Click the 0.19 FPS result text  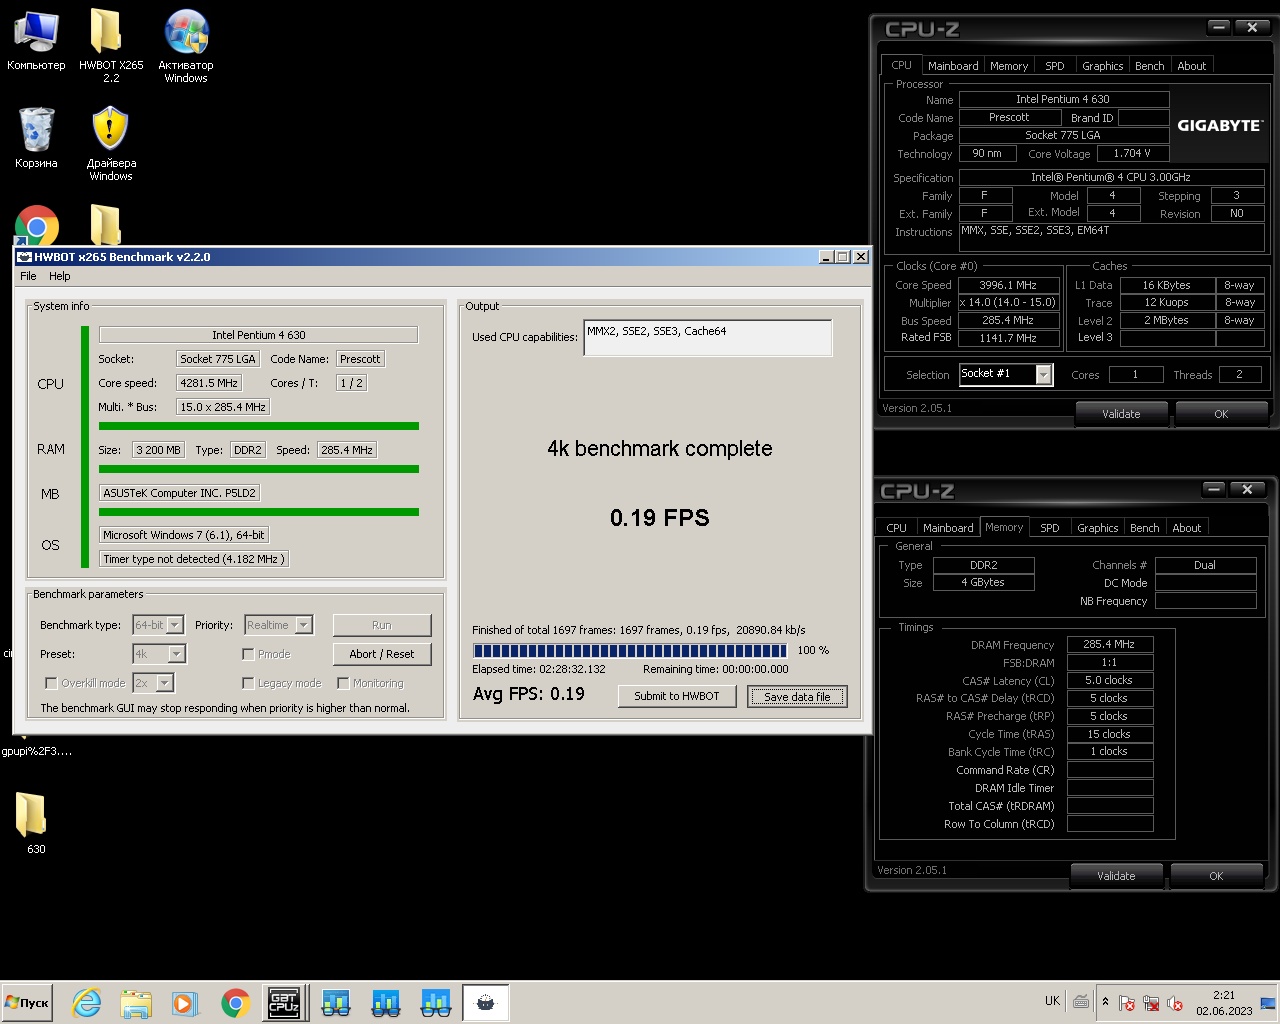click(x=660, y=518)
